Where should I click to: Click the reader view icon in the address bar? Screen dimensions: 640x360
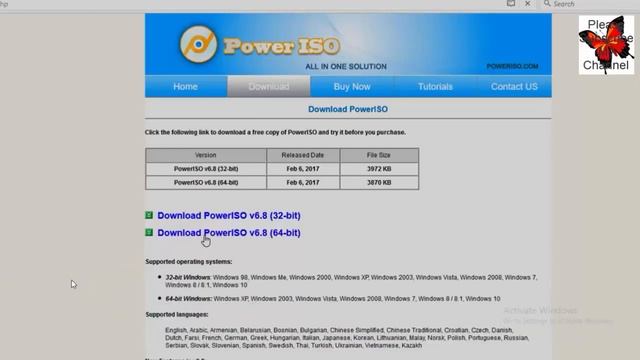[511, 3]
